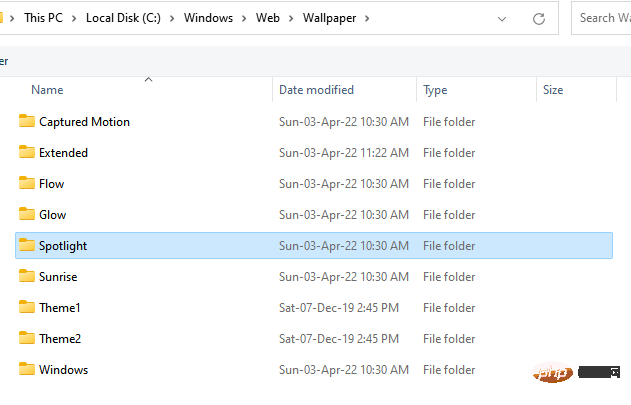Select the Sunrise folder name

point(58,277)
